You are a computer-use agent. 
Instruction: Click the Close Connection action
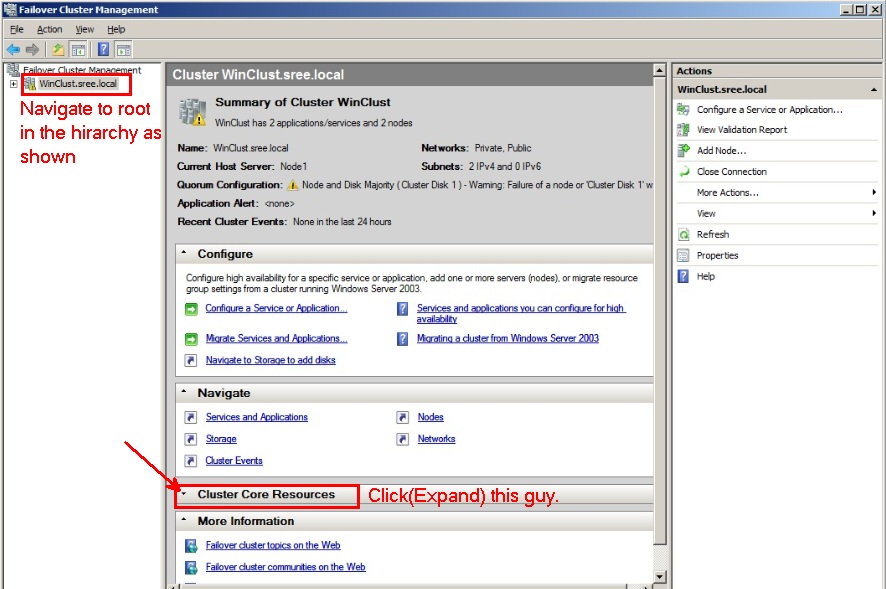click(731, 172)
